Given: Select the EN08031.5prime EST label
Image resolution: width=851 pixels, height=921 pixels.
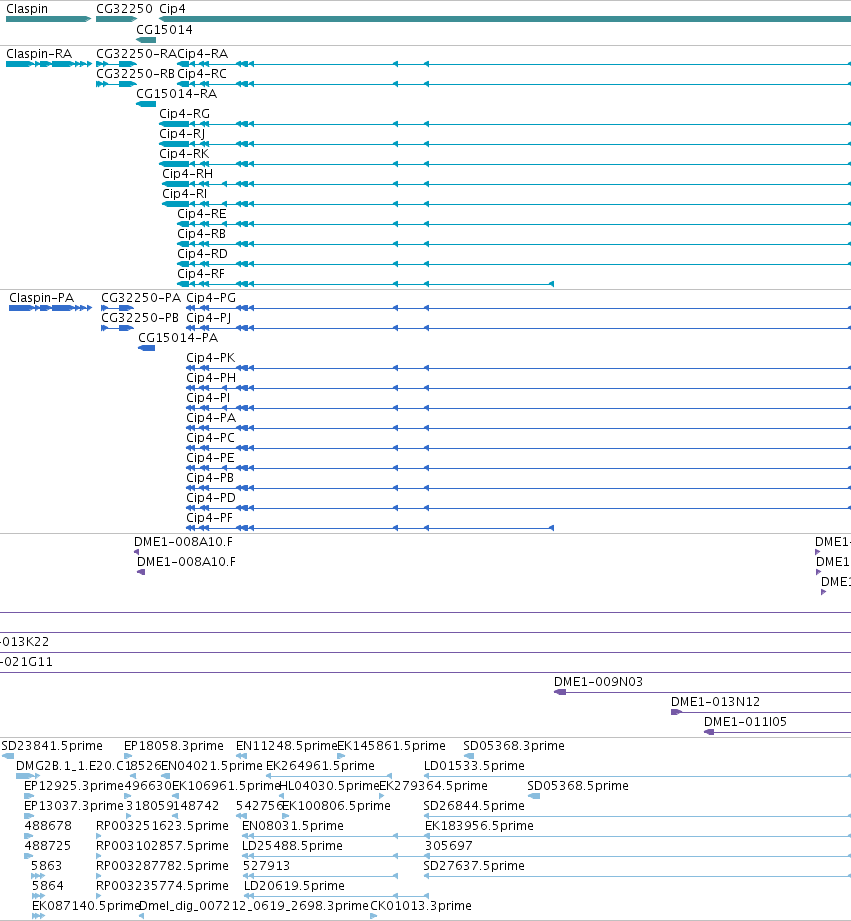Looking at the screenshot, I should [x=293, y=825].
